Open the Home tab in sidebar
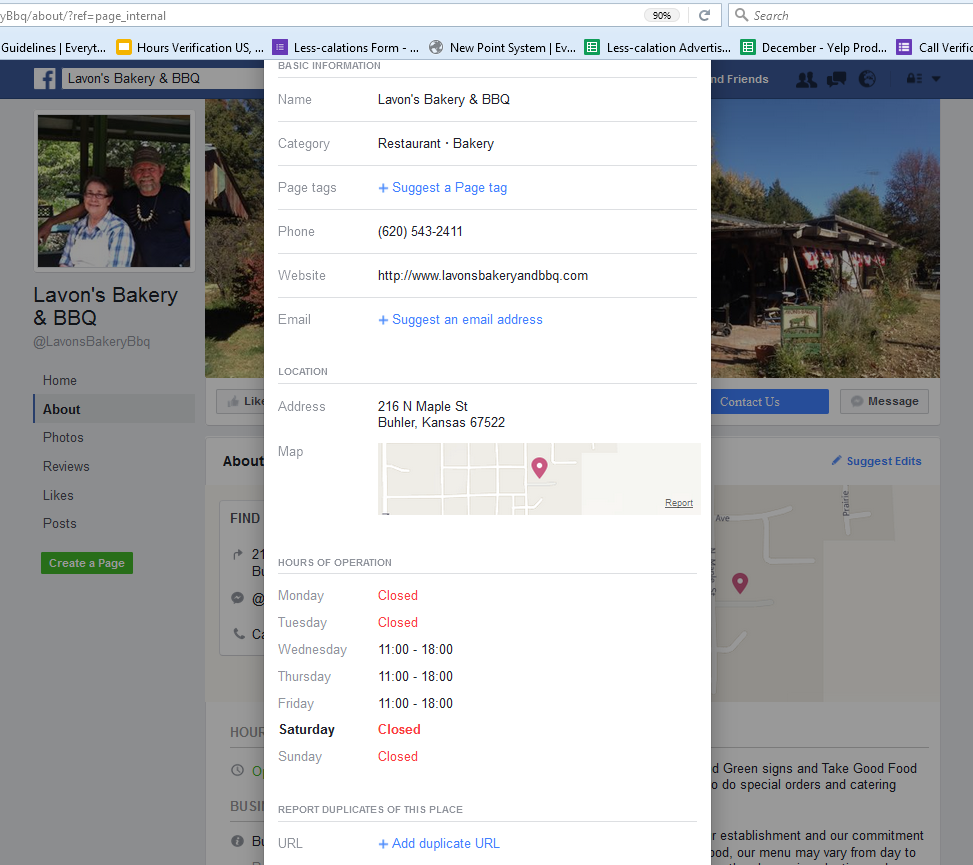The width and height of the screenshot is (973, 865). (x=60, y=380)
